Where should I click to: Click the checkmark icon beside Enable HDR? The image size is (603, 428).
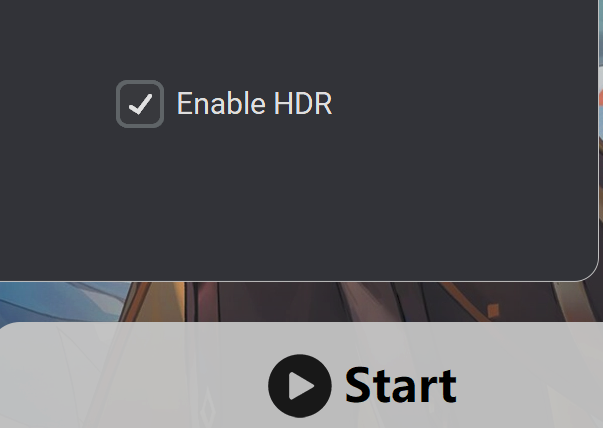(x=140, y=104)
